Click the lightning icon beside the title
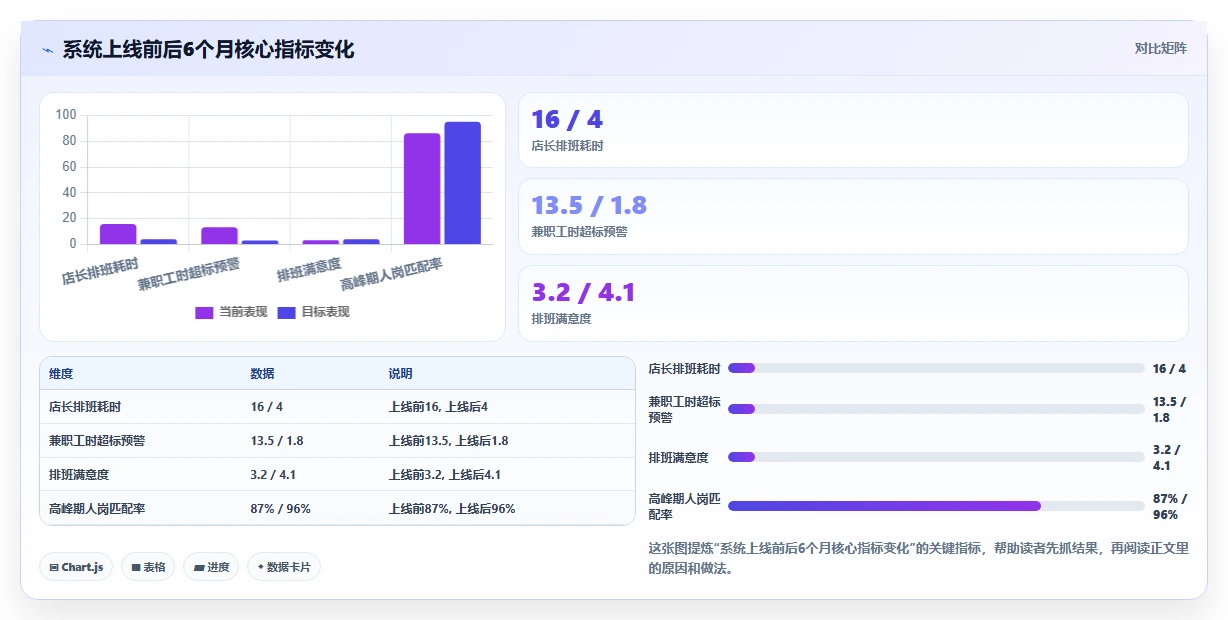 coord(48,50)
